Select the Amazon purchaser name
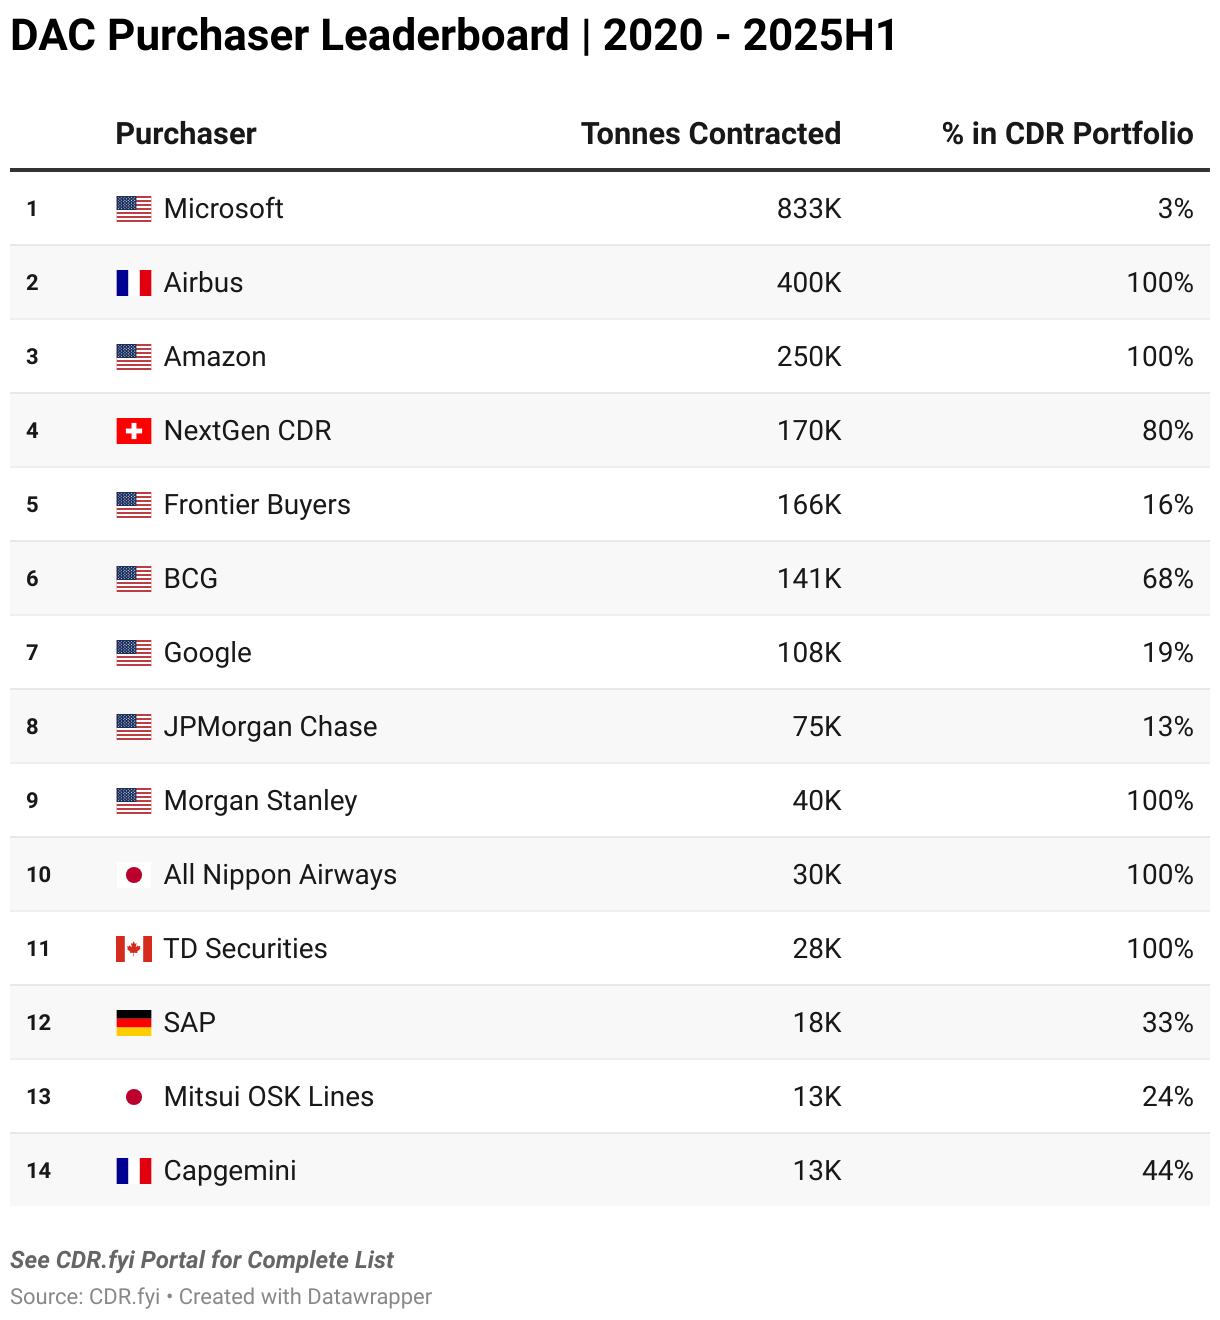Image resolution: width=1220 pixels, height=1320 pixels. (215, 357)
